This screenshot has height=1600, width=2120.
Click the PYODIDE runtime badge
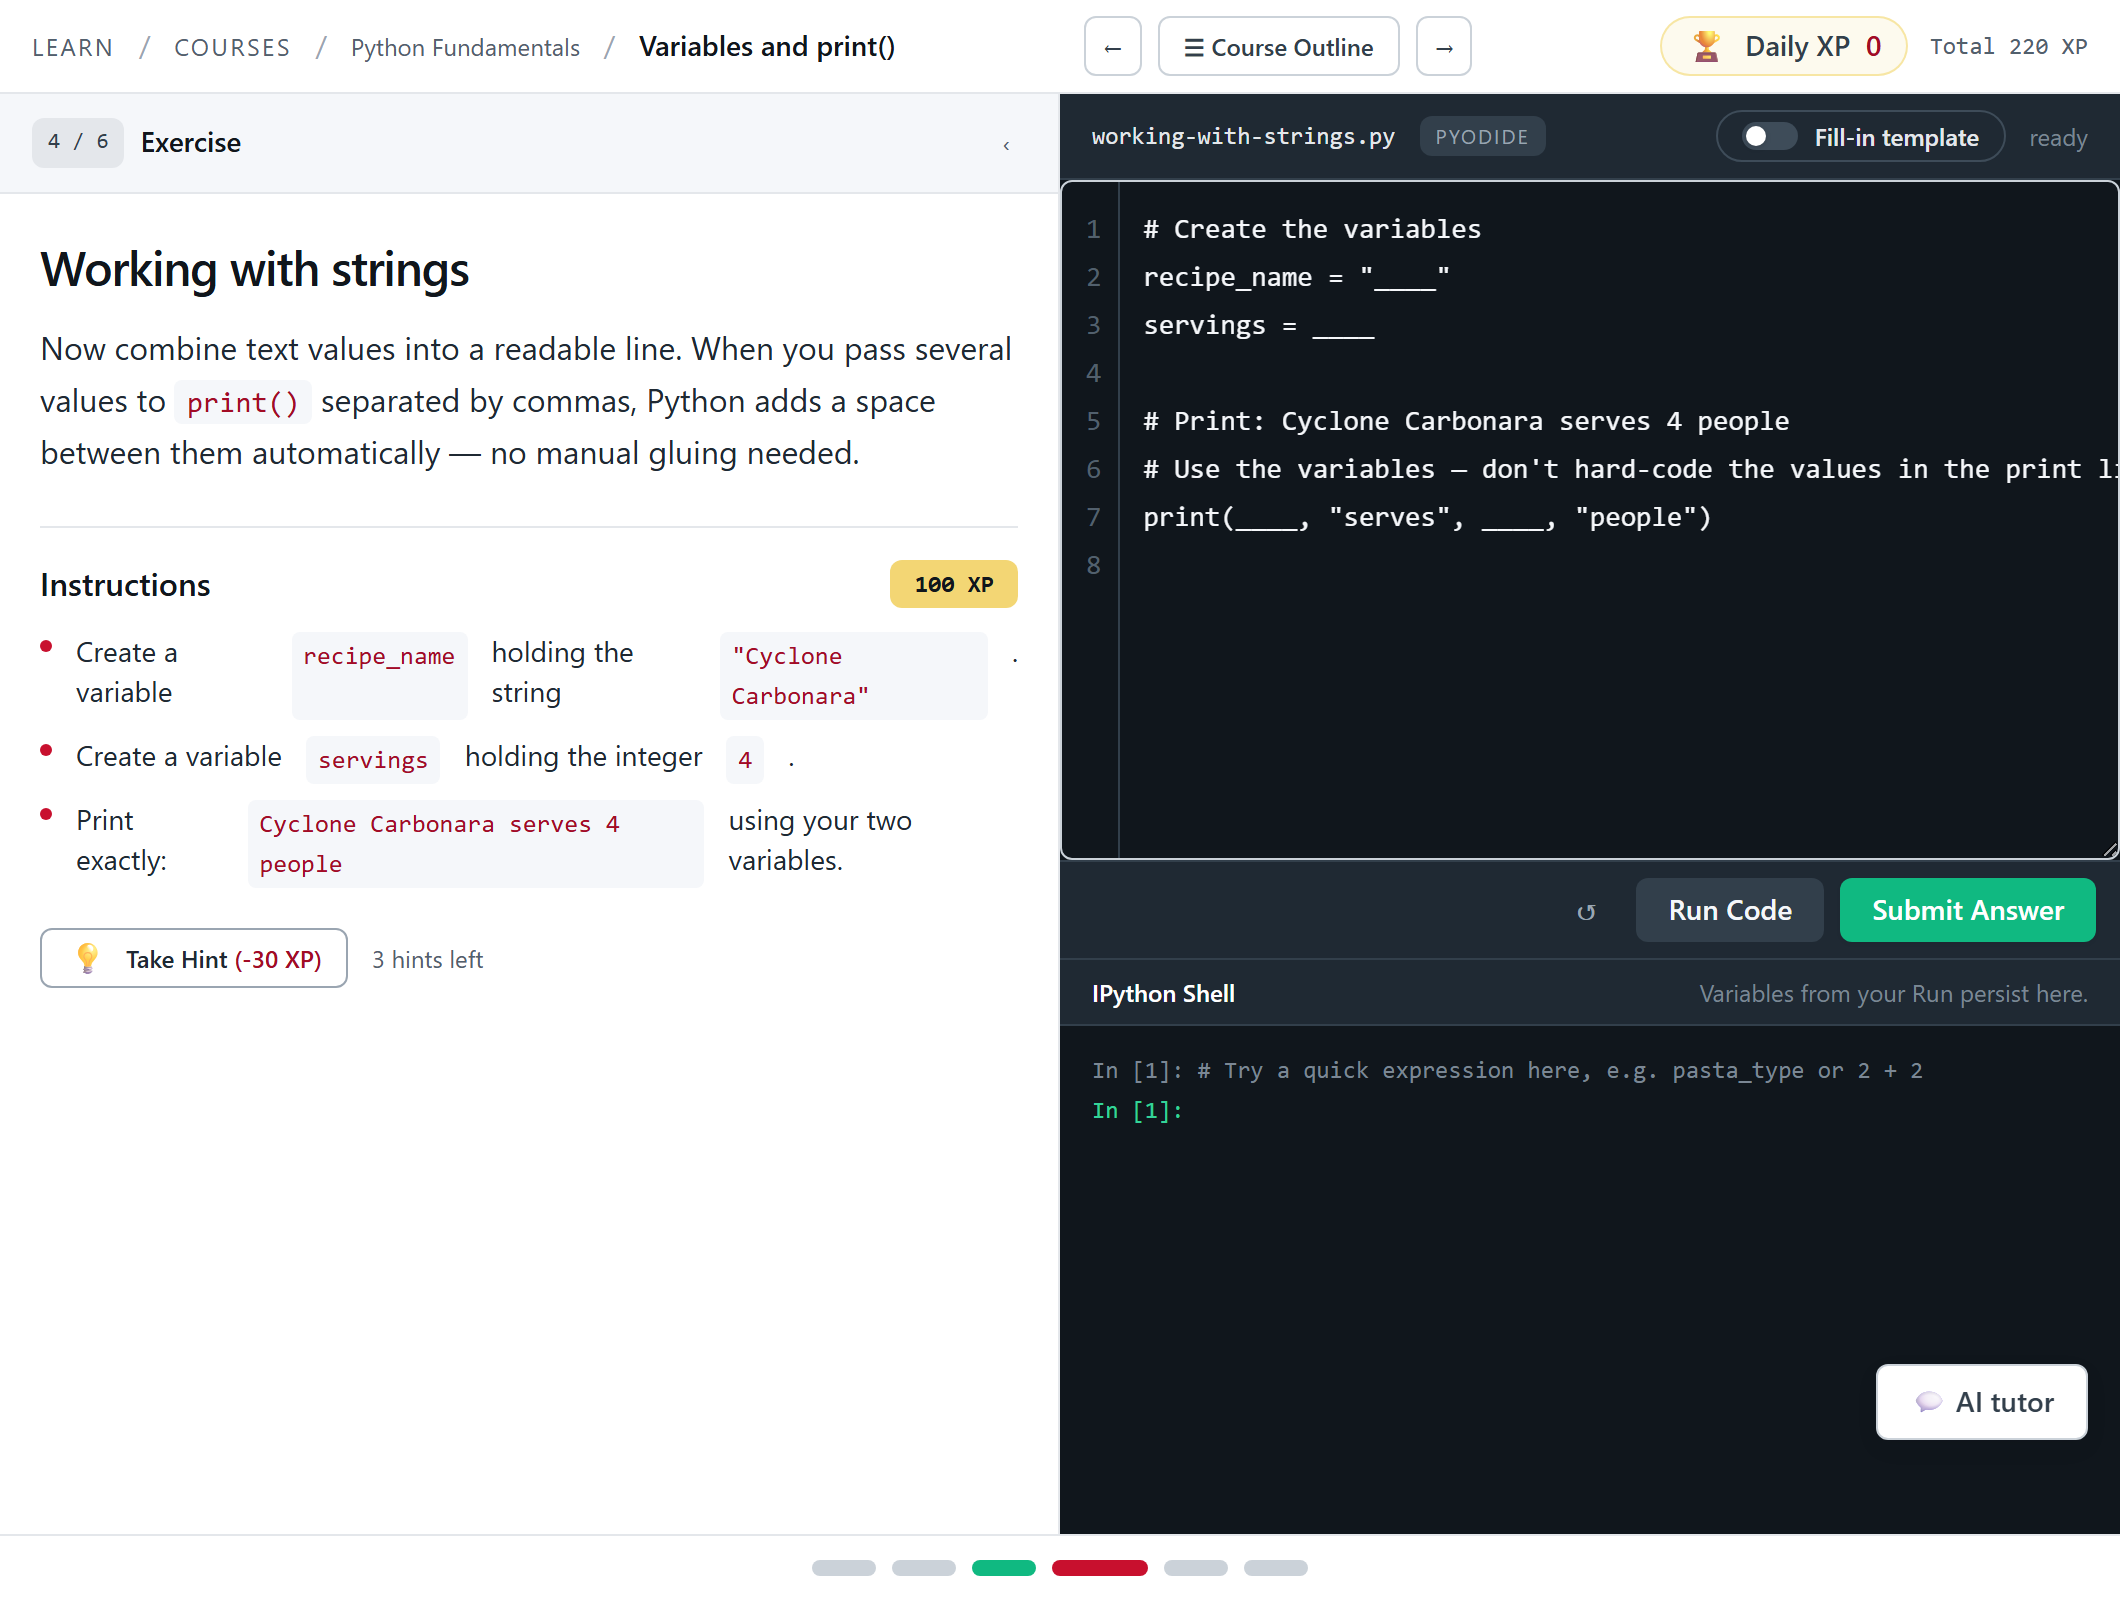click(1482, 137)
